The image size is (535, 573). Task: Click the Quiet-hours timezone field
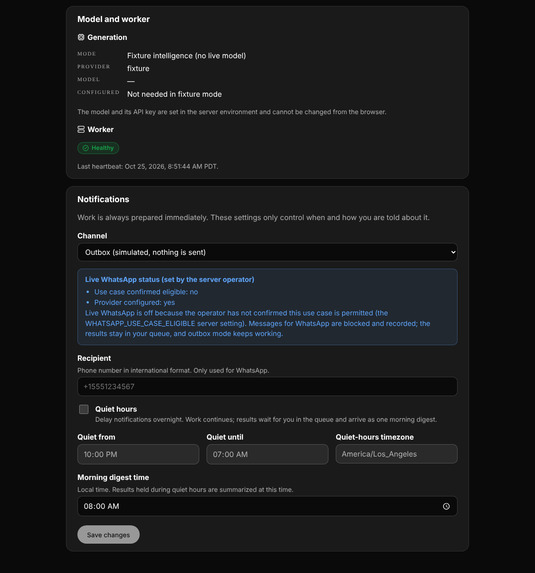[x=396, y=454]
